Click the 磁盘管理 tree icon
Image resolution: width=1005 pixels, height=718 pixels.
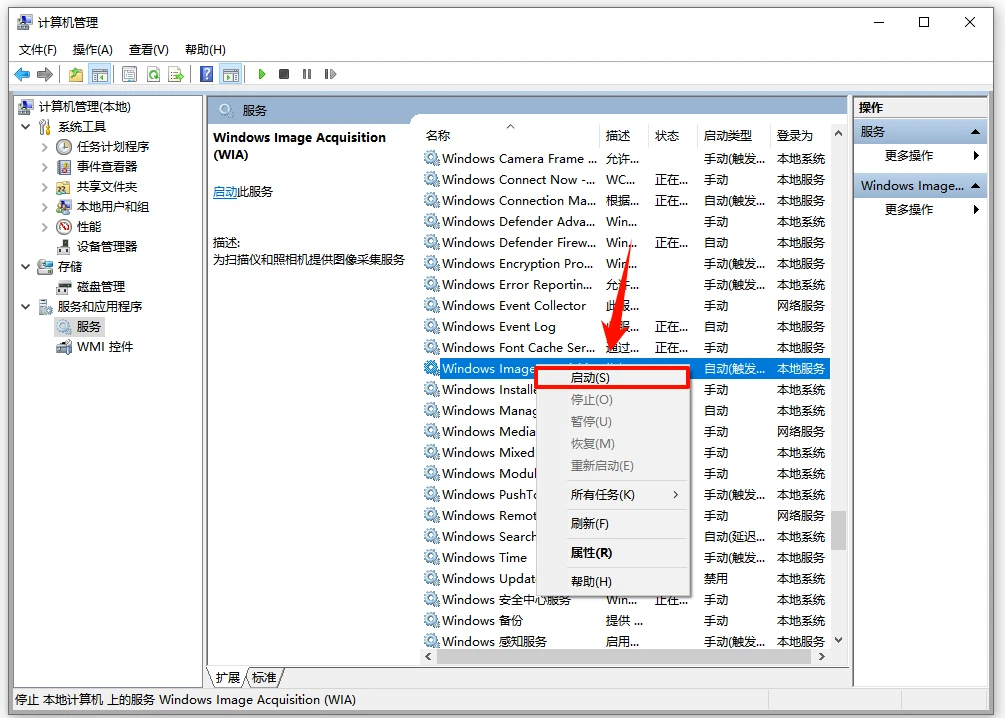63,287
